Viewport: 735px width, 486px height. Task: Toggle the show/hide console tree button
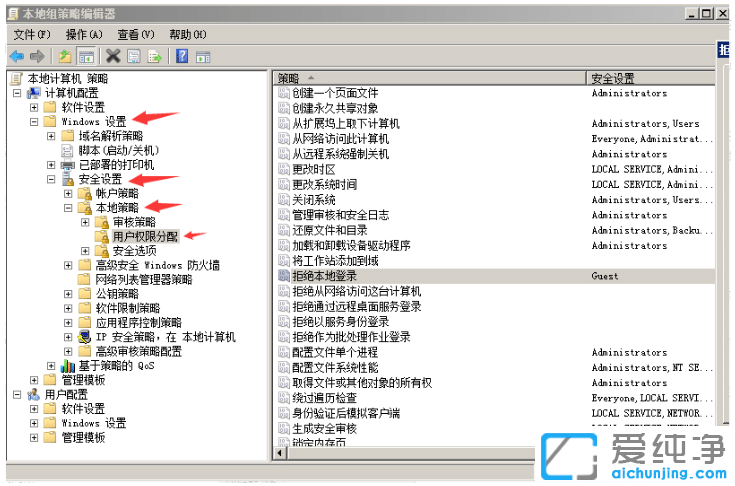(x=86, y=56)
